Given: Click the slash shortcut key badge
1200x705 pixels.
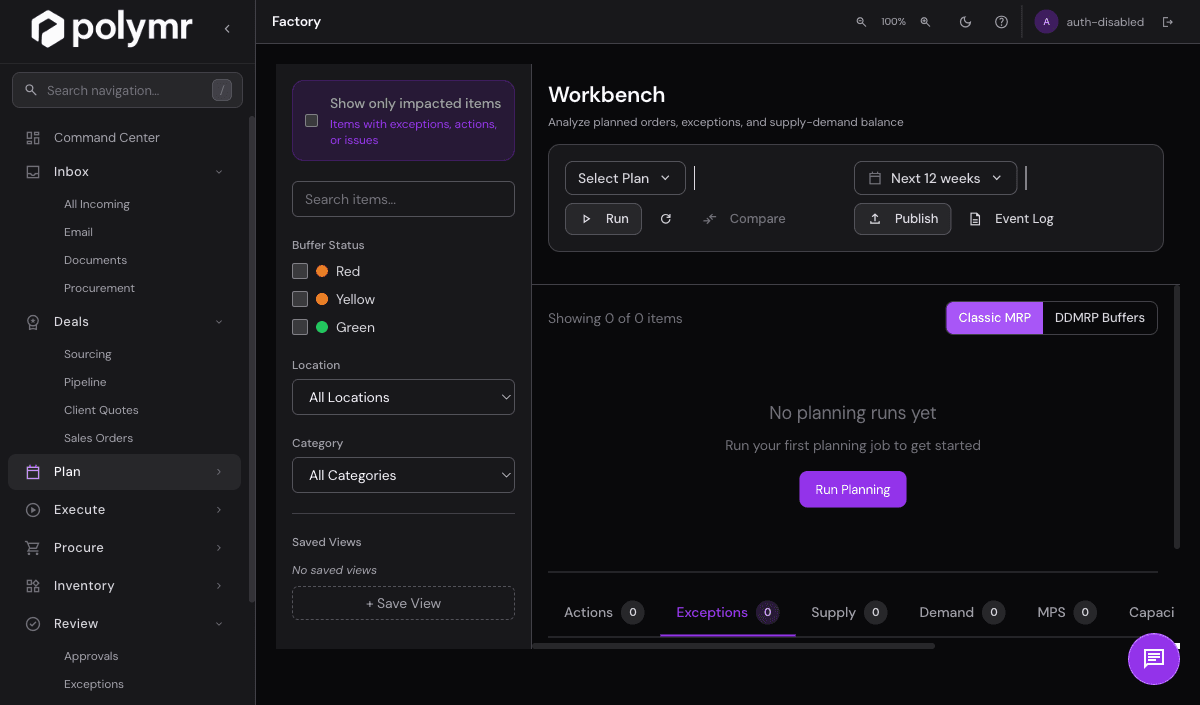Looking at the screenshot, I should pyautogui.click(x=222, y=90).
